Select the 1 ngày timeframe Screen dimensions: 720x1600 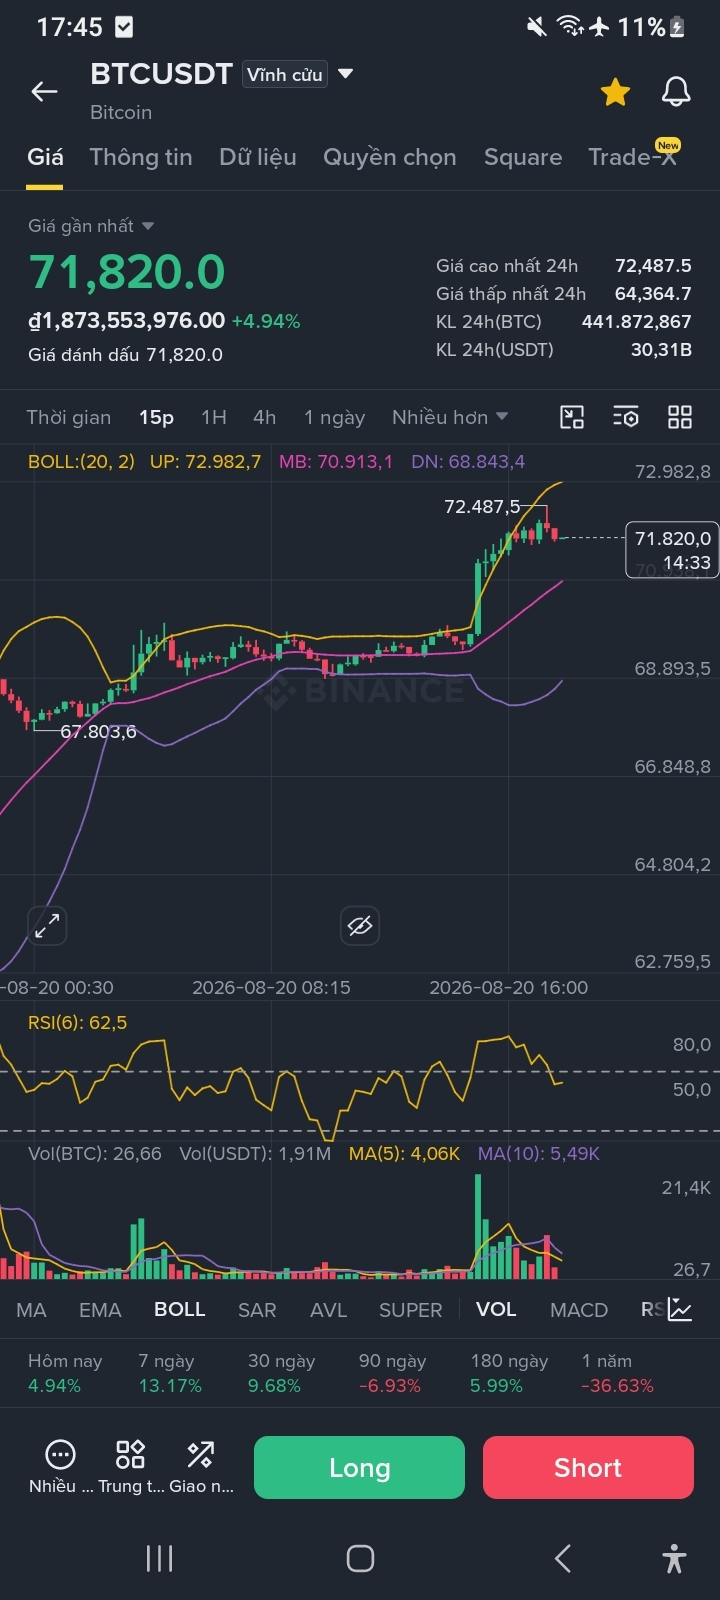(335, 417)
